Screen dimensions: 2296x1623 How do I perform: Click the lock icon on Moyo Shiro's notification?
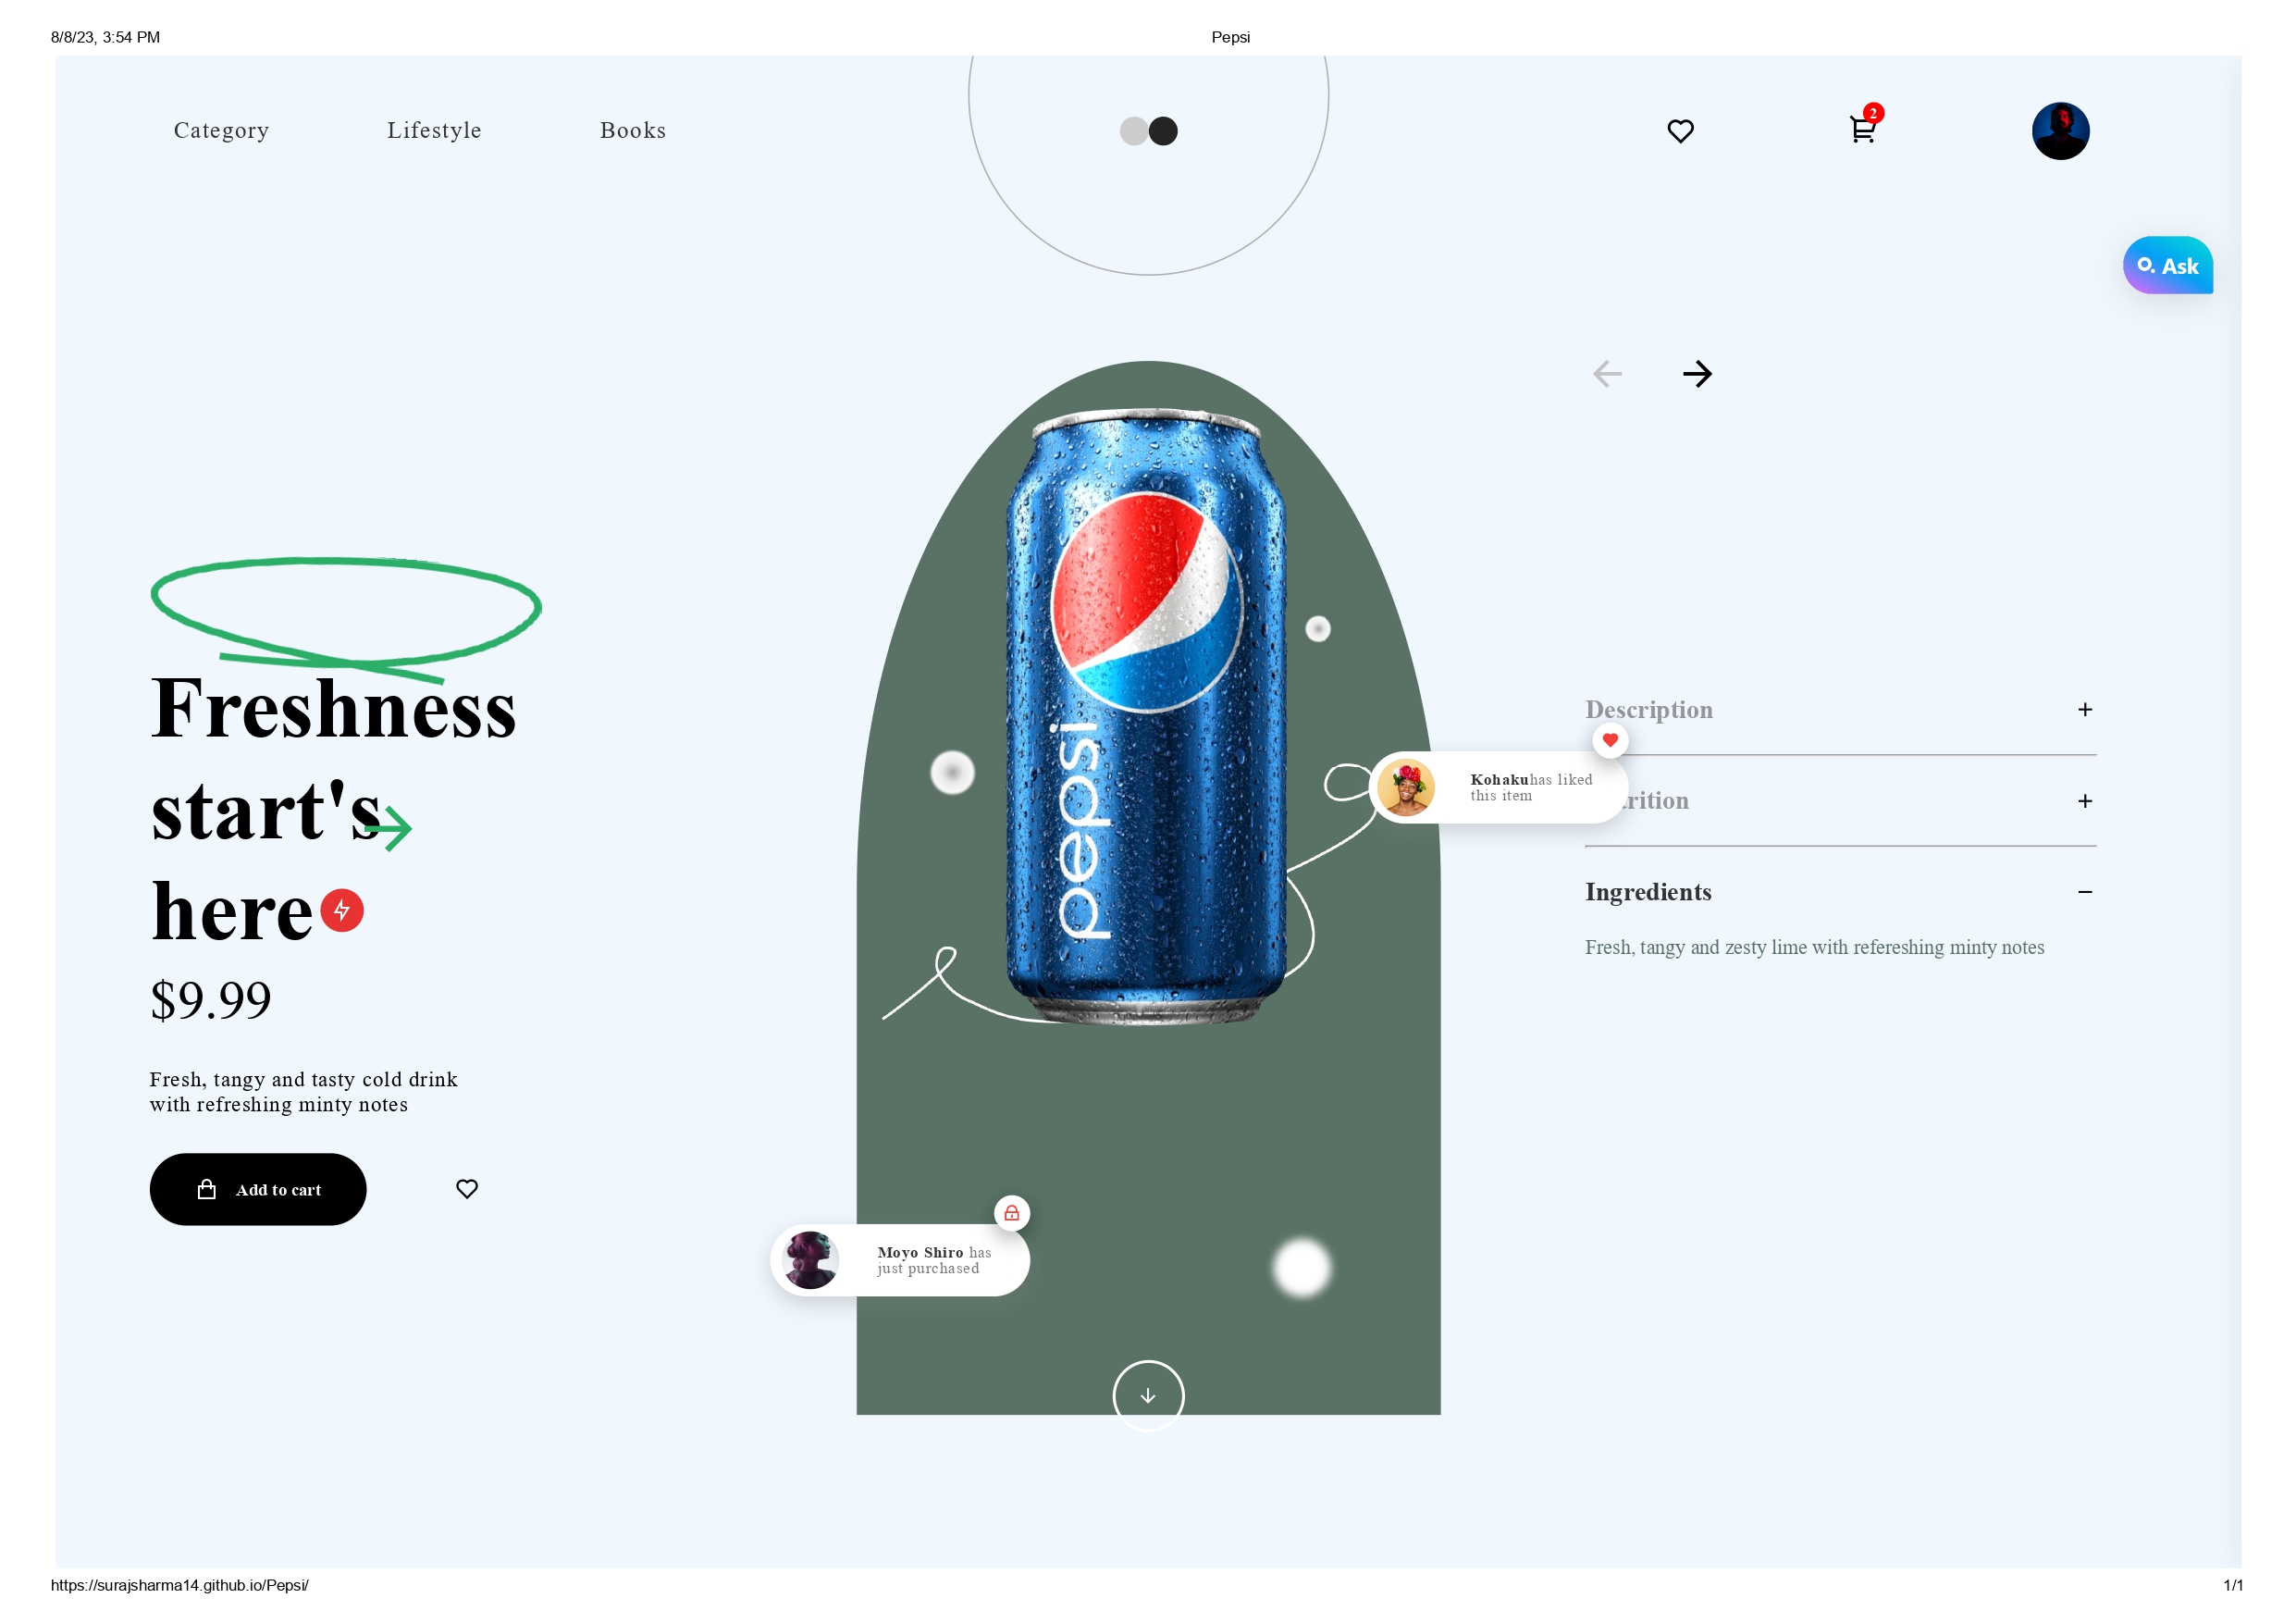pos(1011,1213)
